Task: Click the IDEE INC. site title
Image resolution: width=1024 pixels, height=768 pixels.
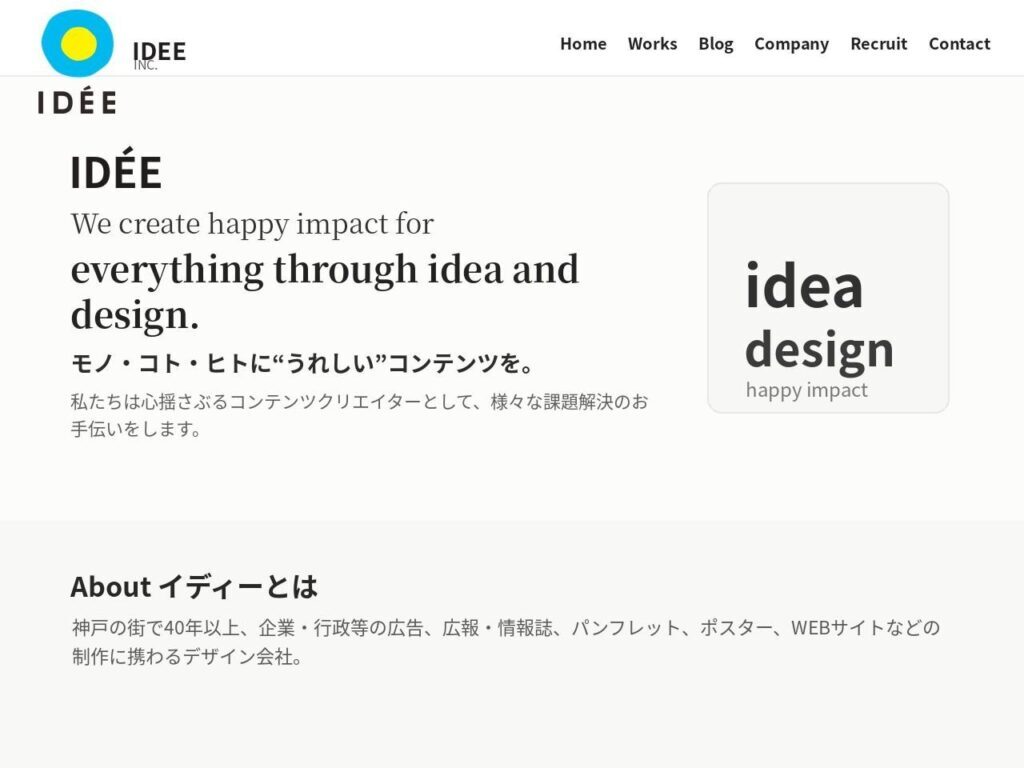Action: [158, 52]
